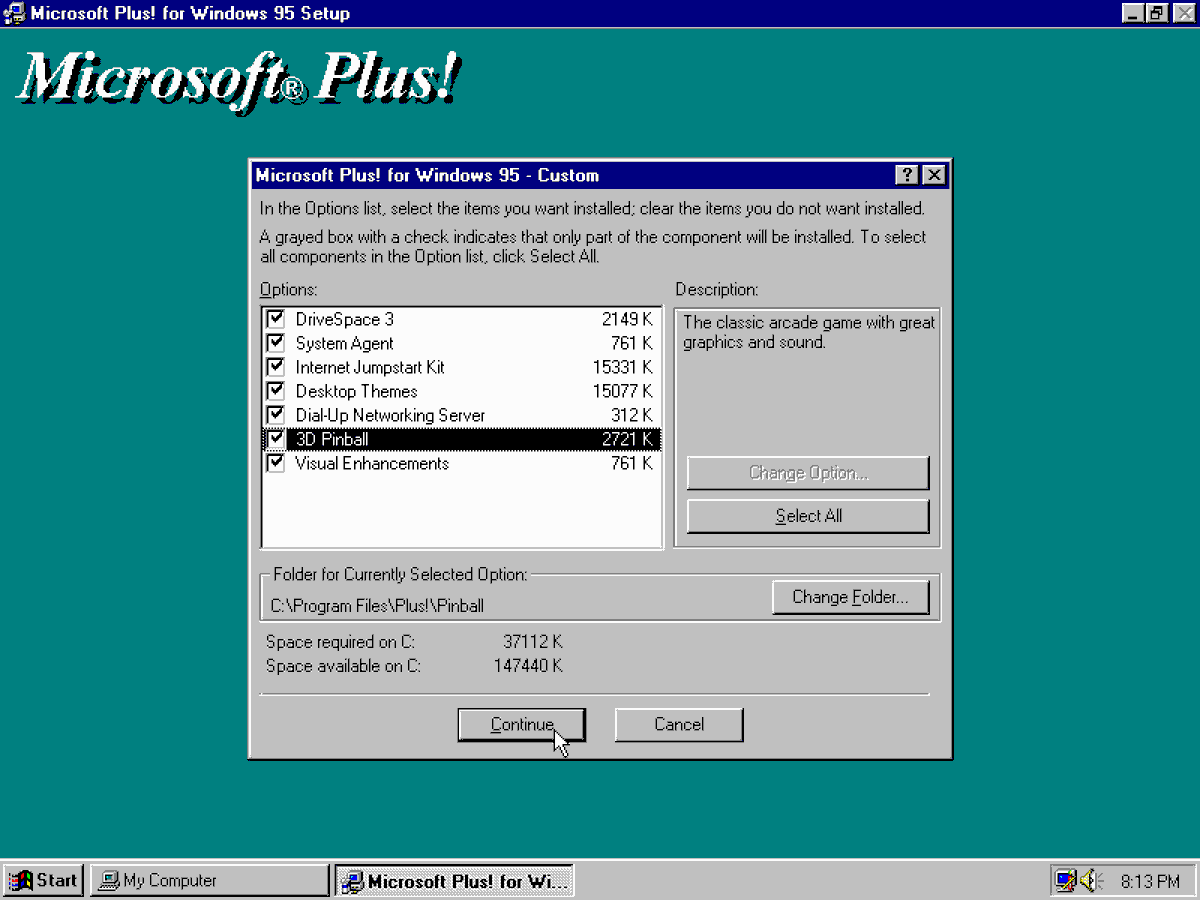Toggle the Visual Enhancements checkbox
Image resolution: width=1200 pixels, height=900 pixels.
276,463
